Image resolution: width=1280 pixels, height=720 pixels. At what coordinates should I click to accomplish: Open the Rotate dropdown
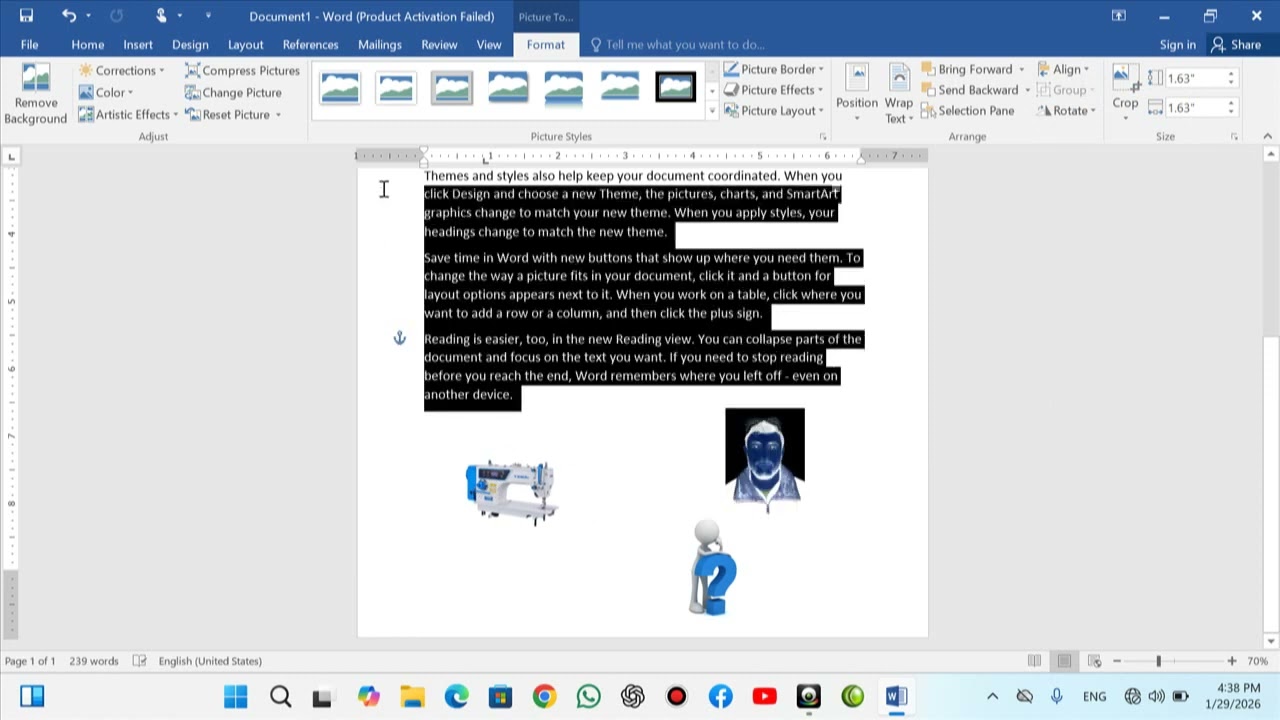1067,111
